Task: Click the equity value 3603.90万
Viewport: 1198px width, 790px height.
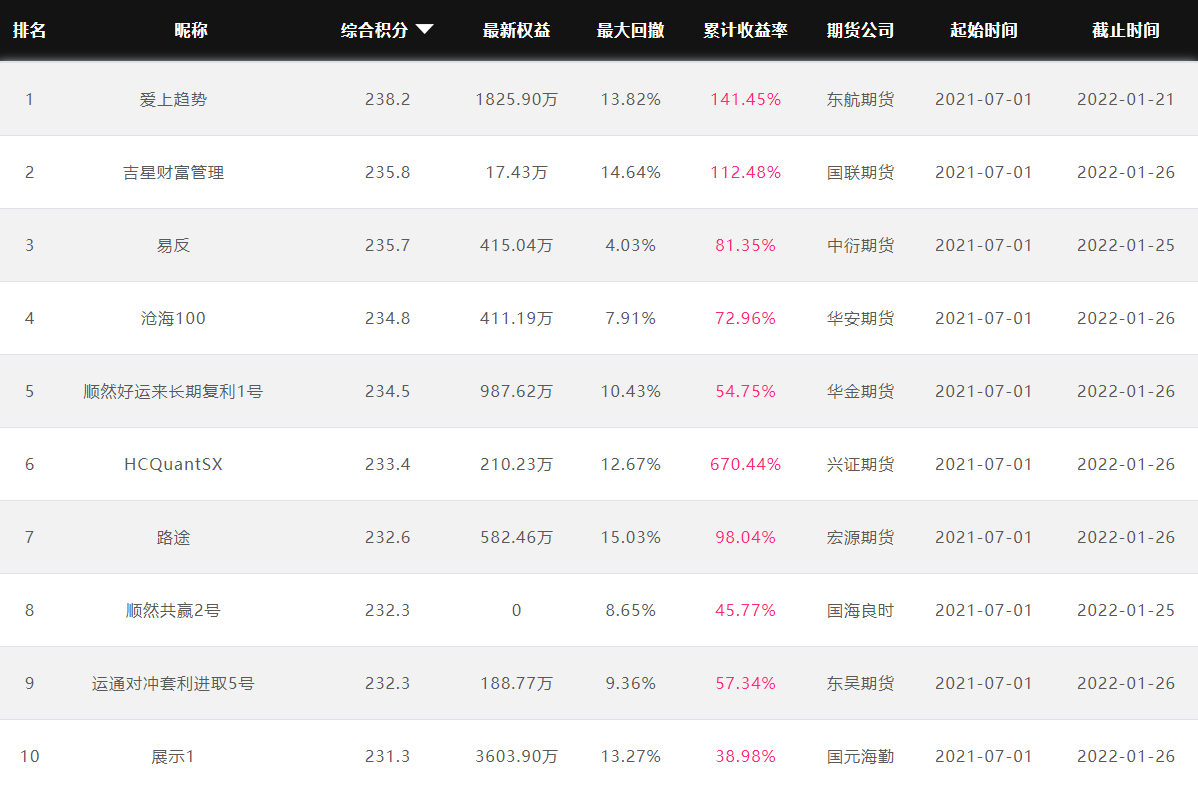Action: coord(516,756)
